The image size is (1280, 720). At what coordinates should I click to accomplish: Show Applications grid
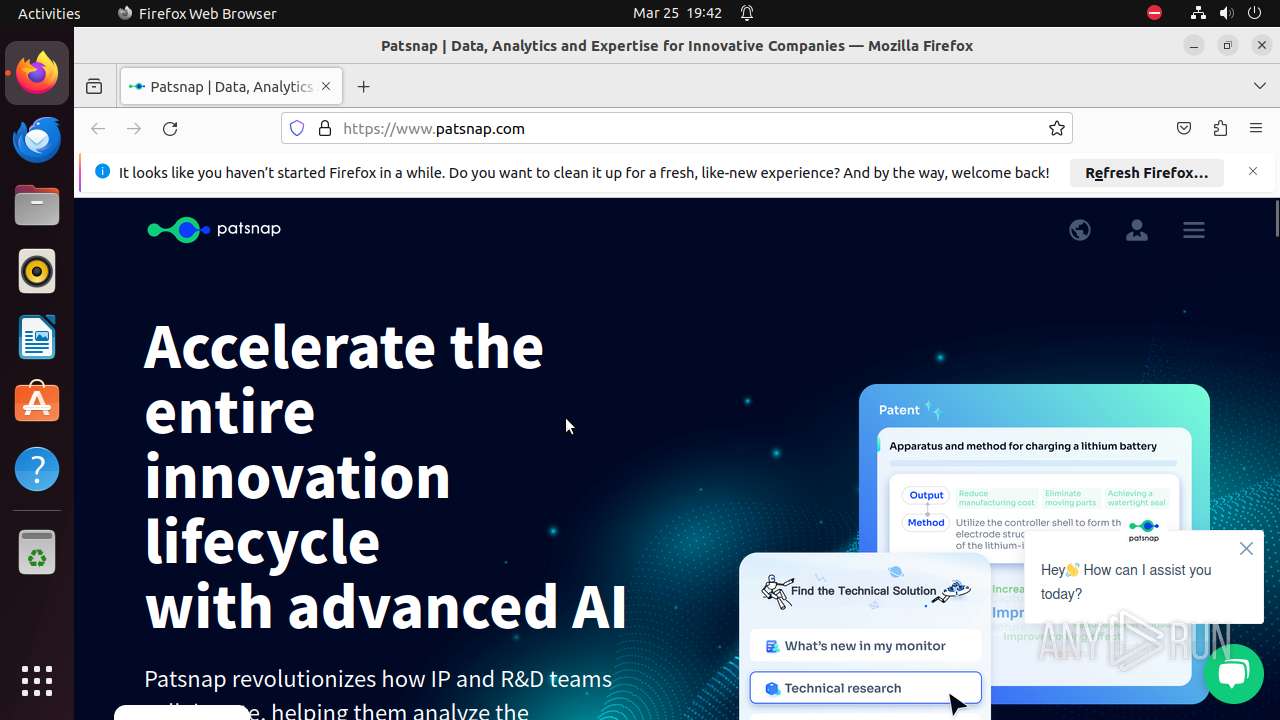[x=37, y=681]
